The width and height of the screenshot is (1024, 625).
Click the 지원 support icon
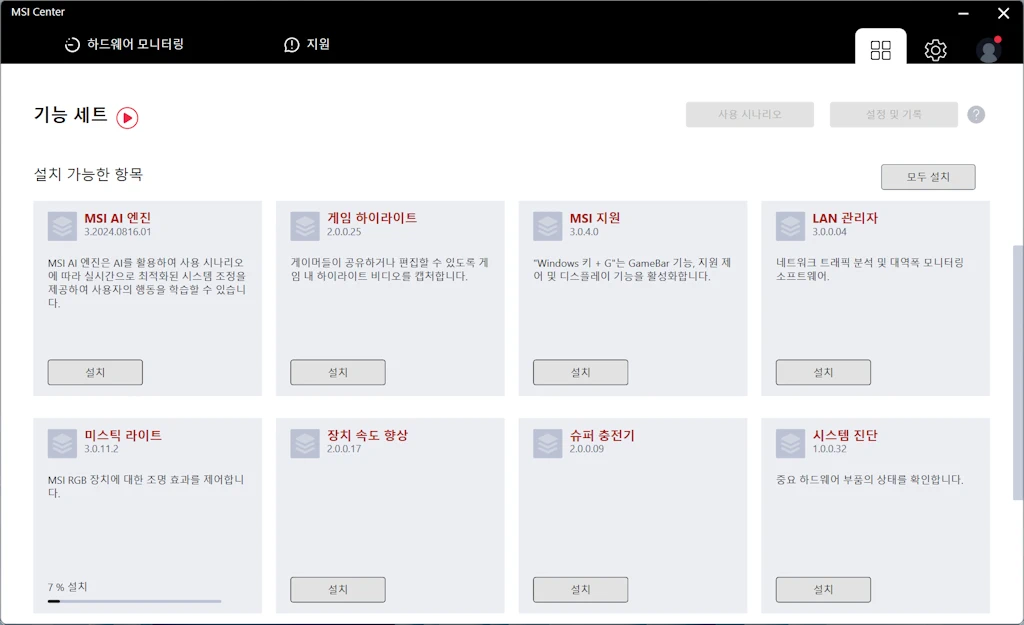click(x=291, y=44)
